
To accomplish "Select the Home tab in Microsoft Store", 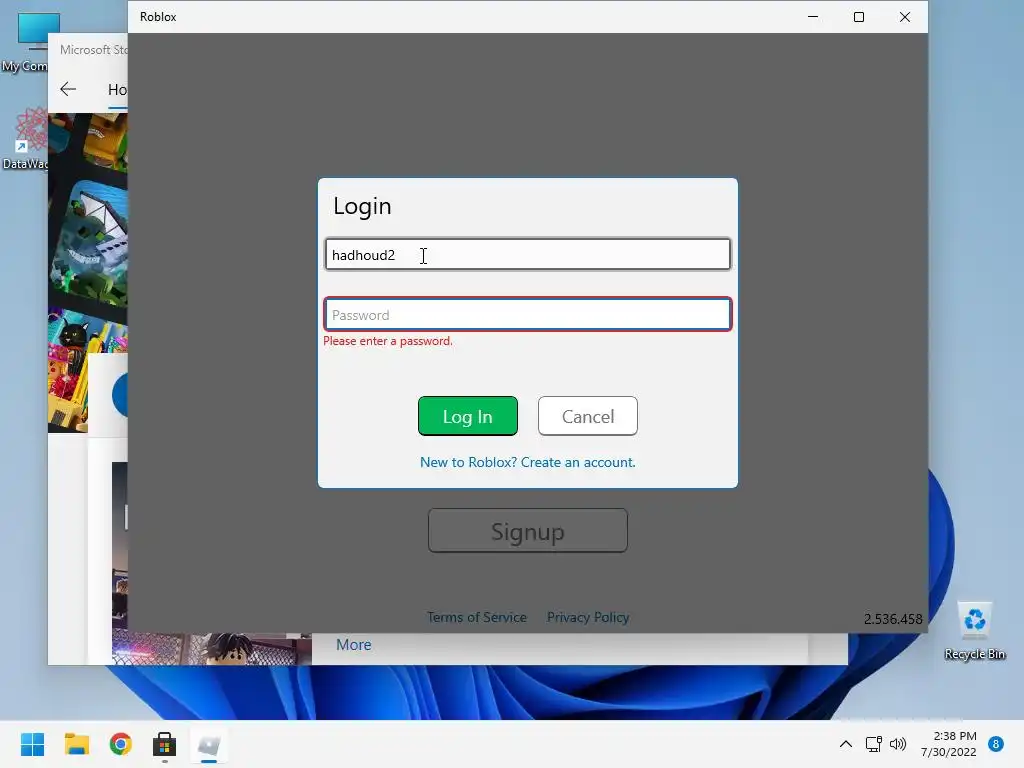I will pyautogui.click(x=118, y=90).
